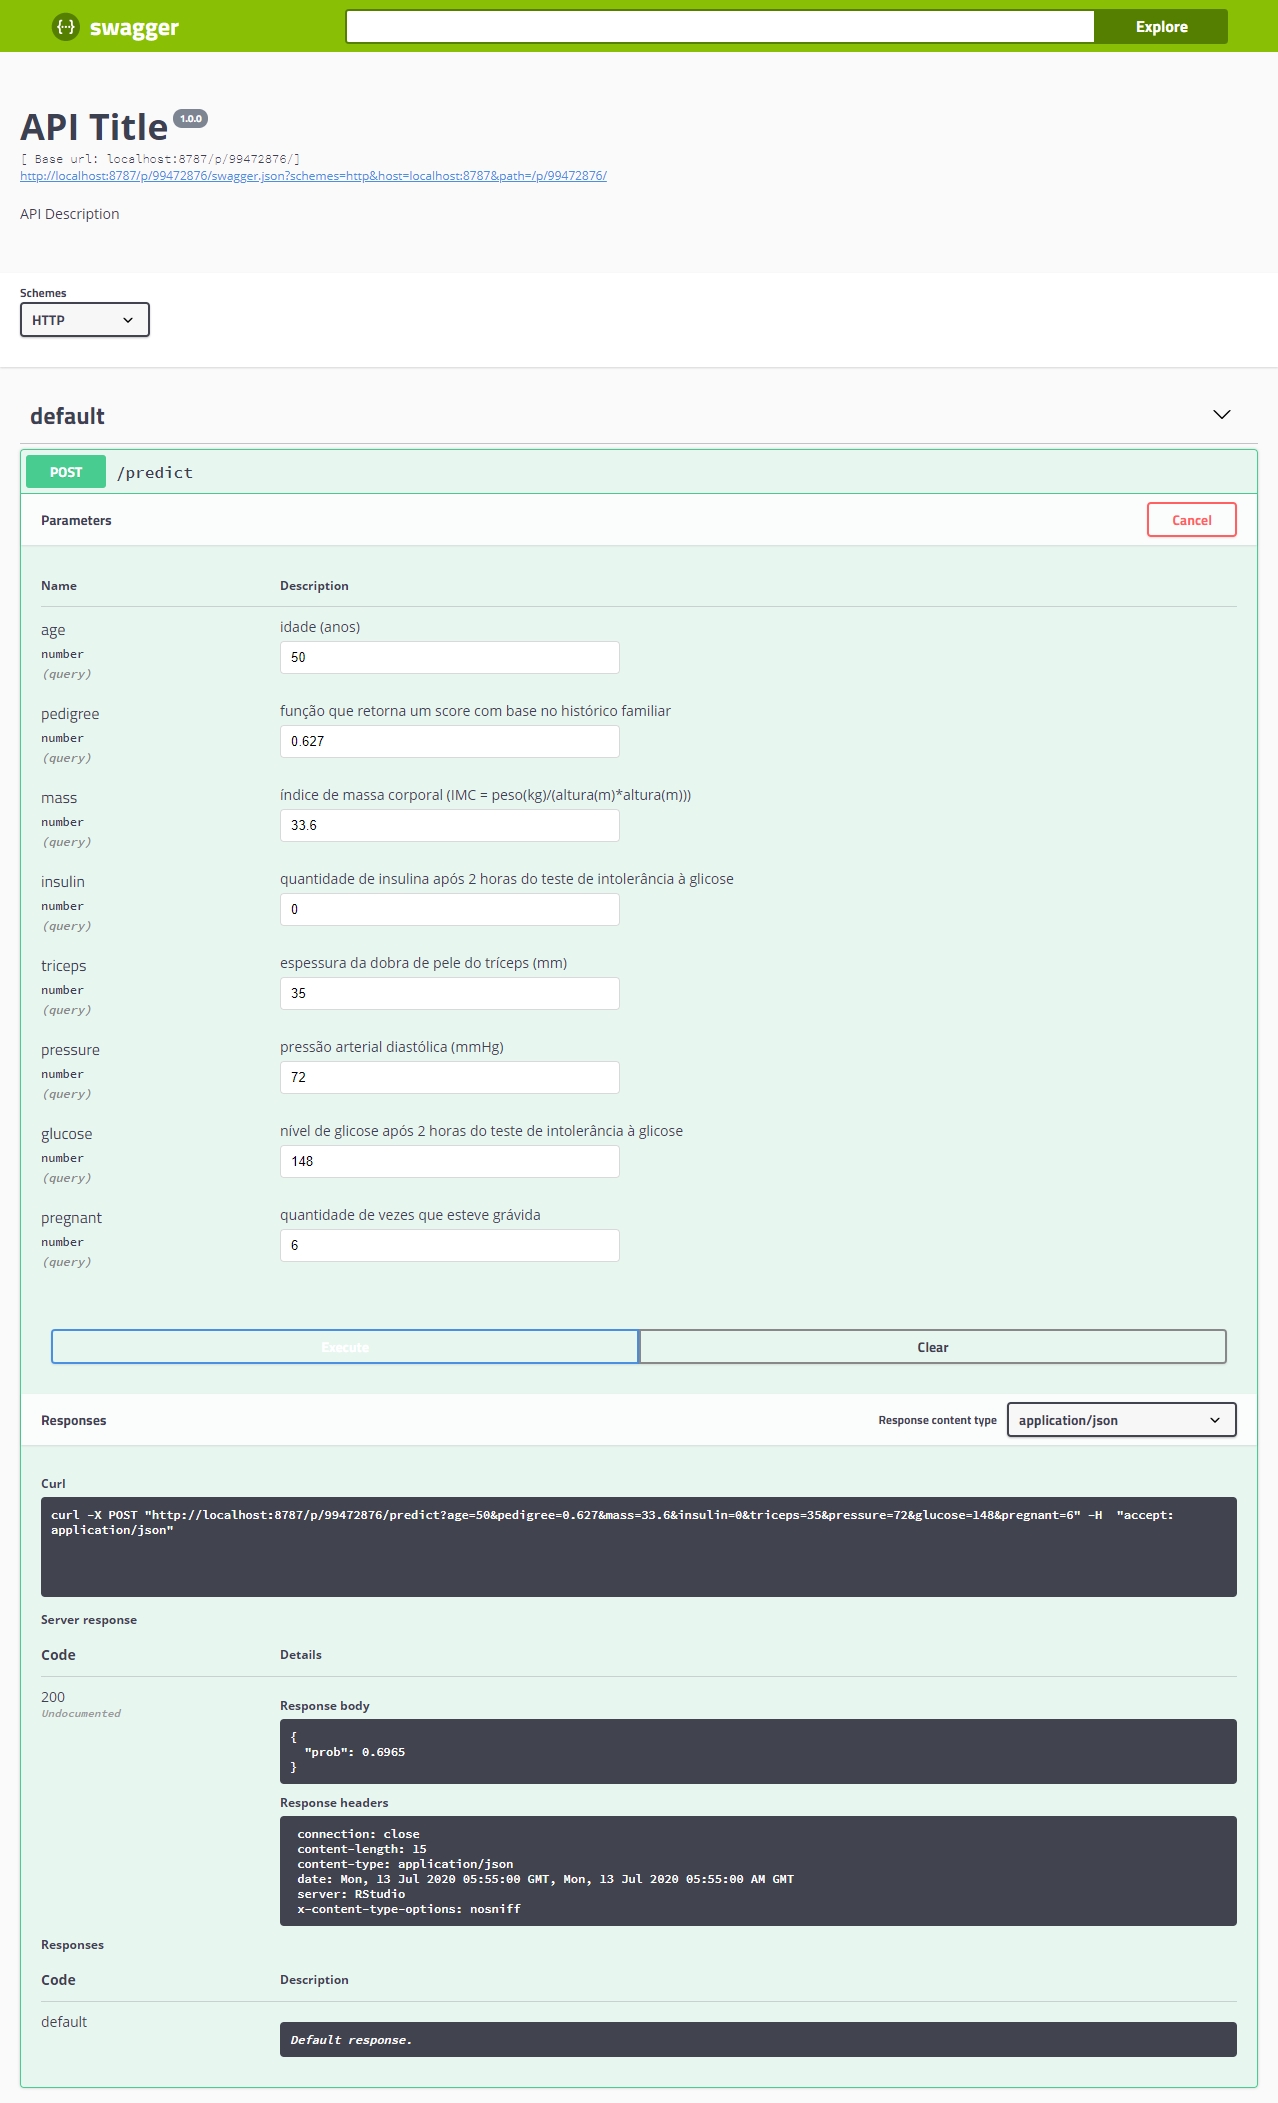Click the age input field

(x=449, y=657)
